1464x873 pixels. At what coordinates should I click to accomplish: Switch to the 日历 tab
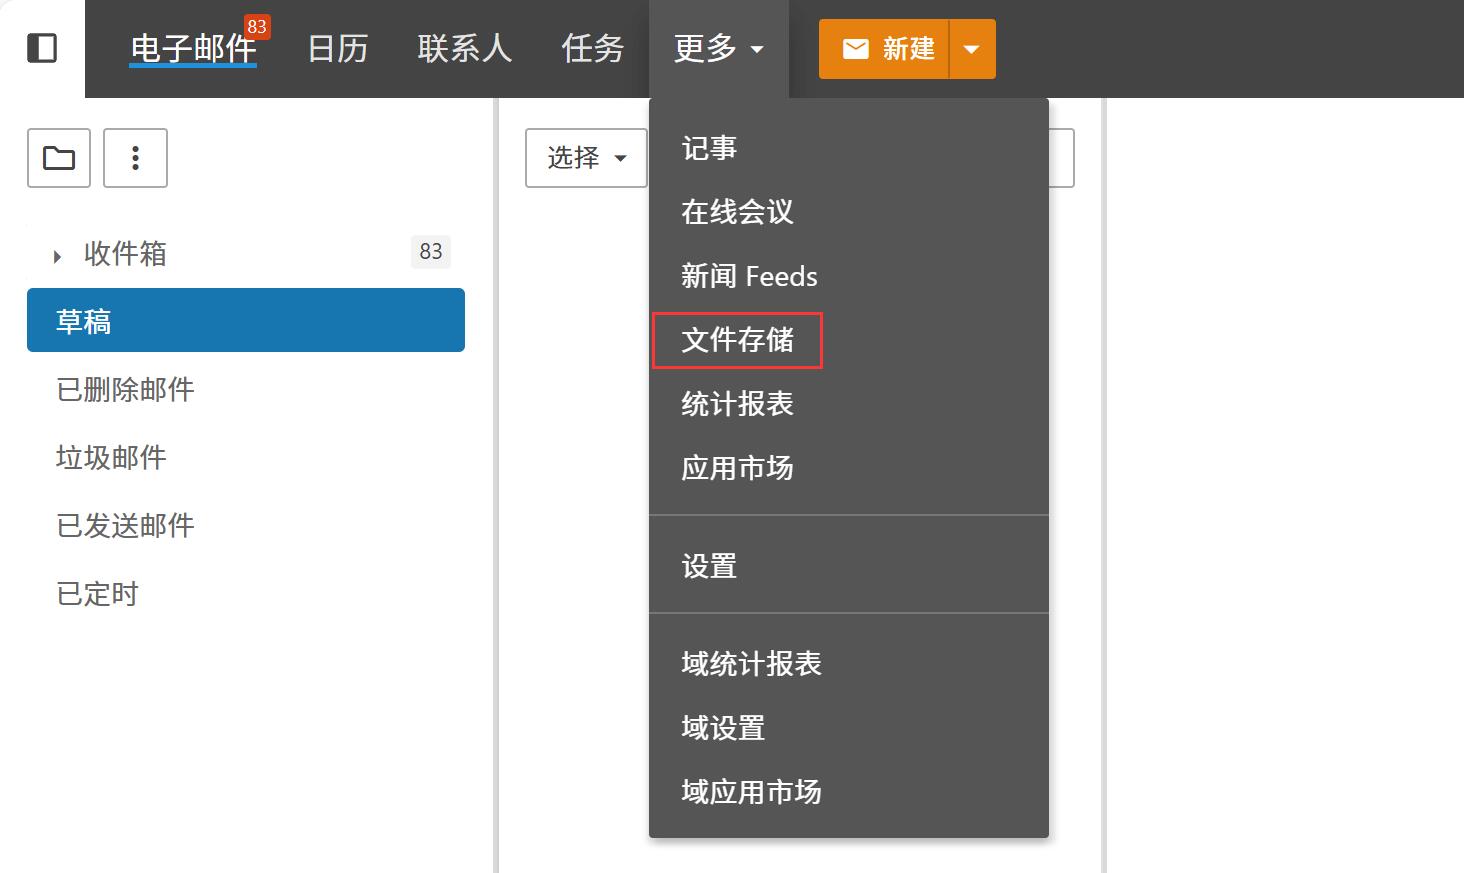coord(337,49)
